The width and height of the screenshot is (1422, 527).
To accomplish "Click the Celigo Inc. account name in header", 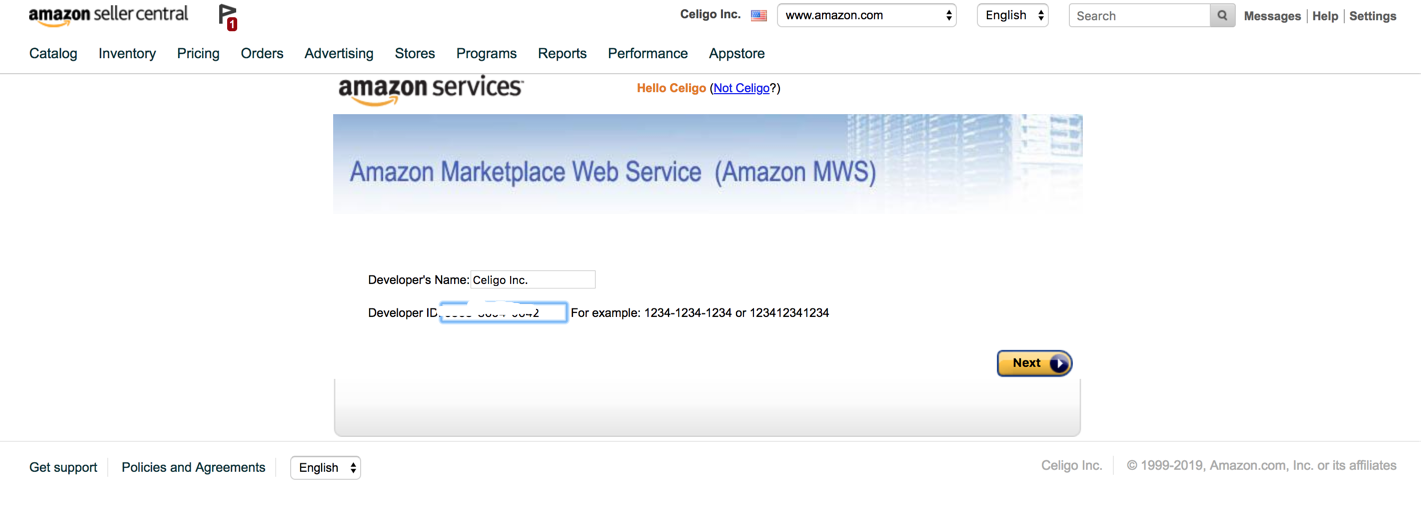I will click(710, 15).
